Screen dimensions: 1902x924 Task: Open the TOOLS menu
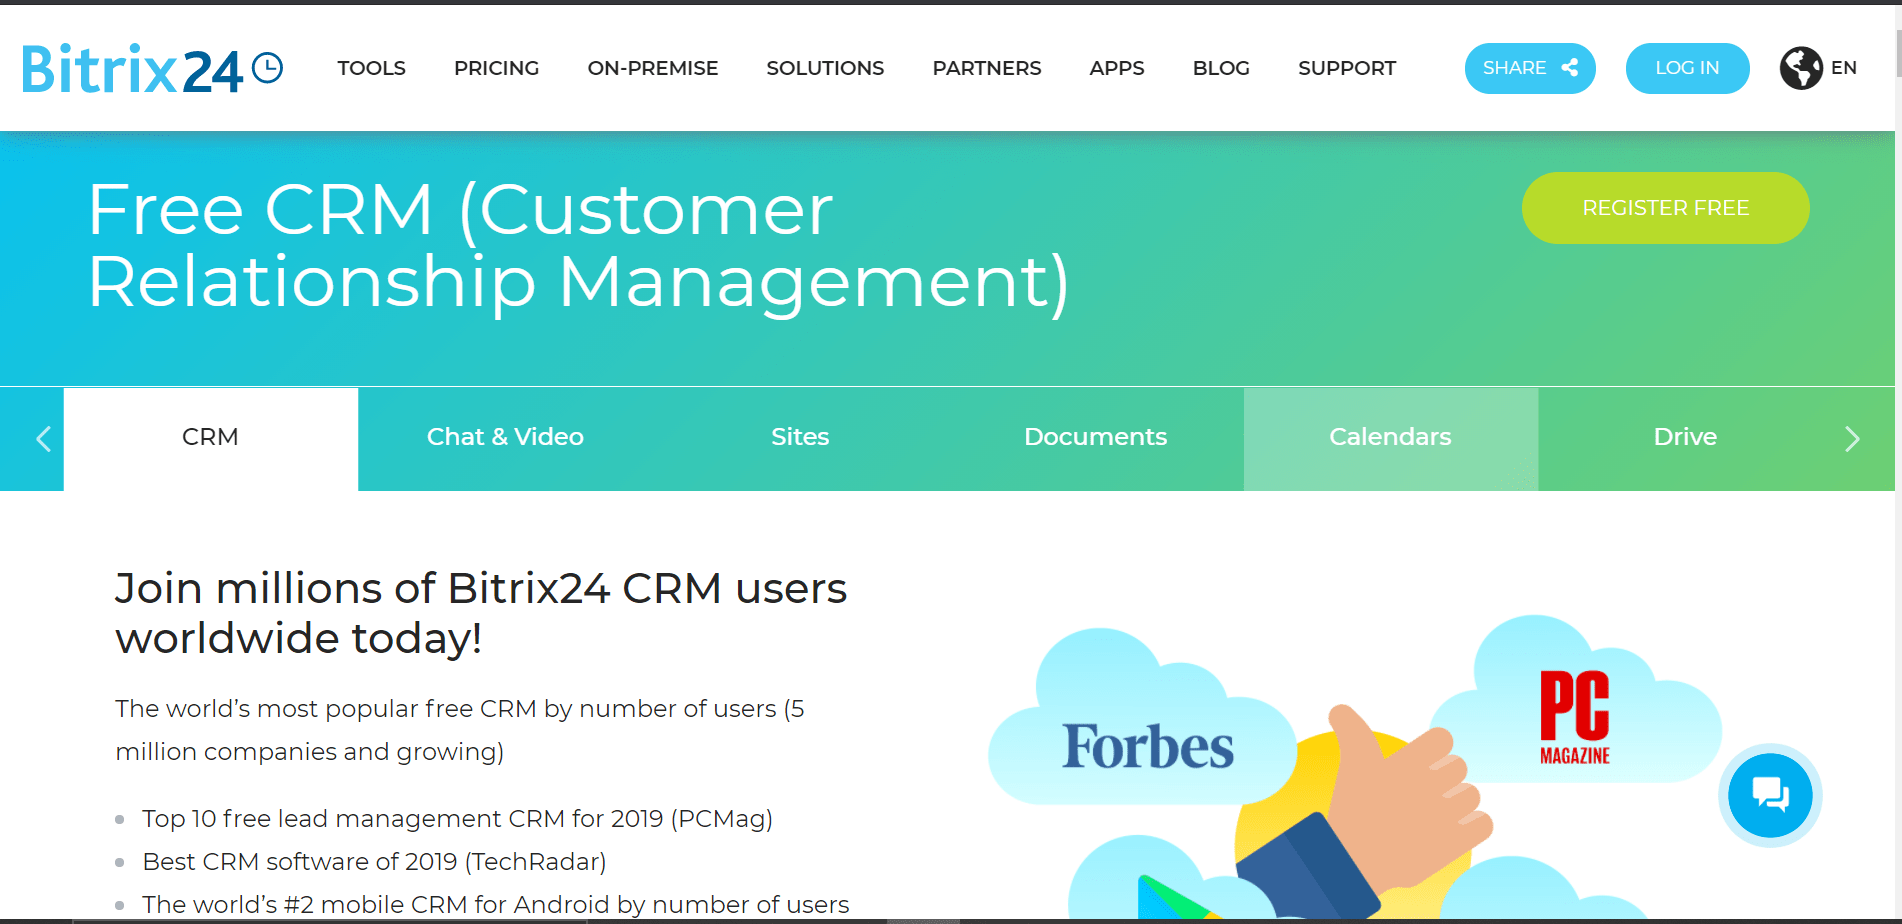pos(371,68)
